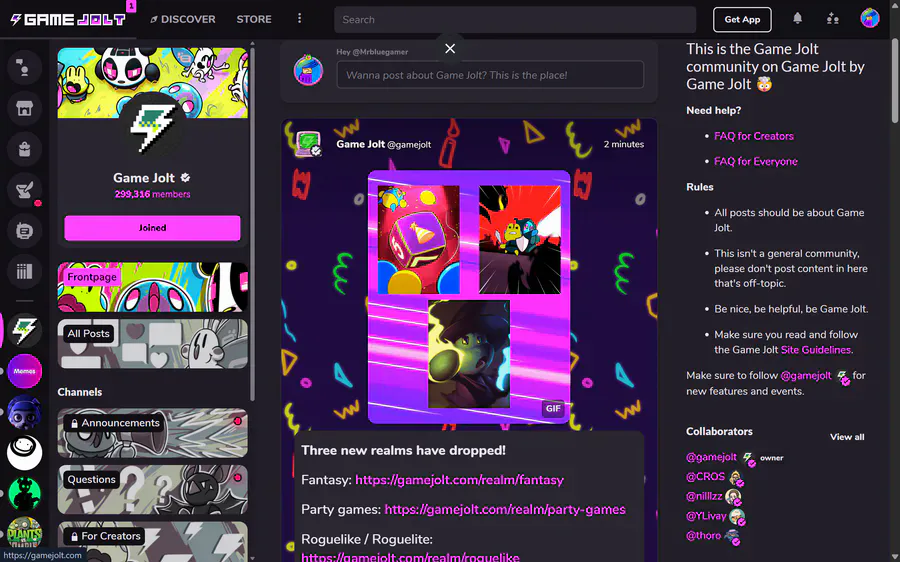This screenshot has height=562, width=900.
Task: Open the party-games realm link
Action: [505, 510]
